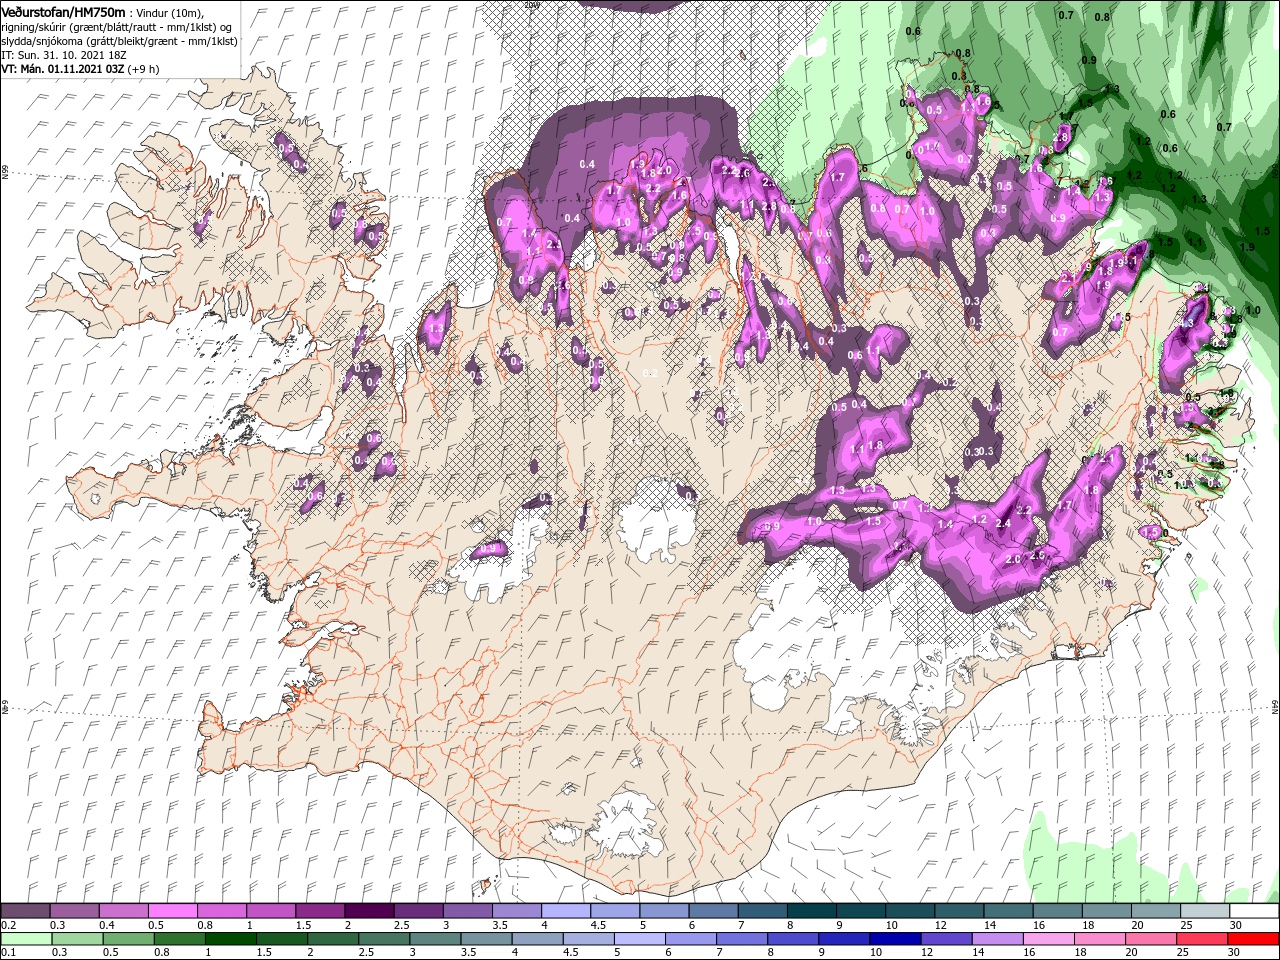This screenshot has width=1280, height=960.
Task: Click the bright red swatch ending the lower legend row
Action: [x=1253, y=939]
